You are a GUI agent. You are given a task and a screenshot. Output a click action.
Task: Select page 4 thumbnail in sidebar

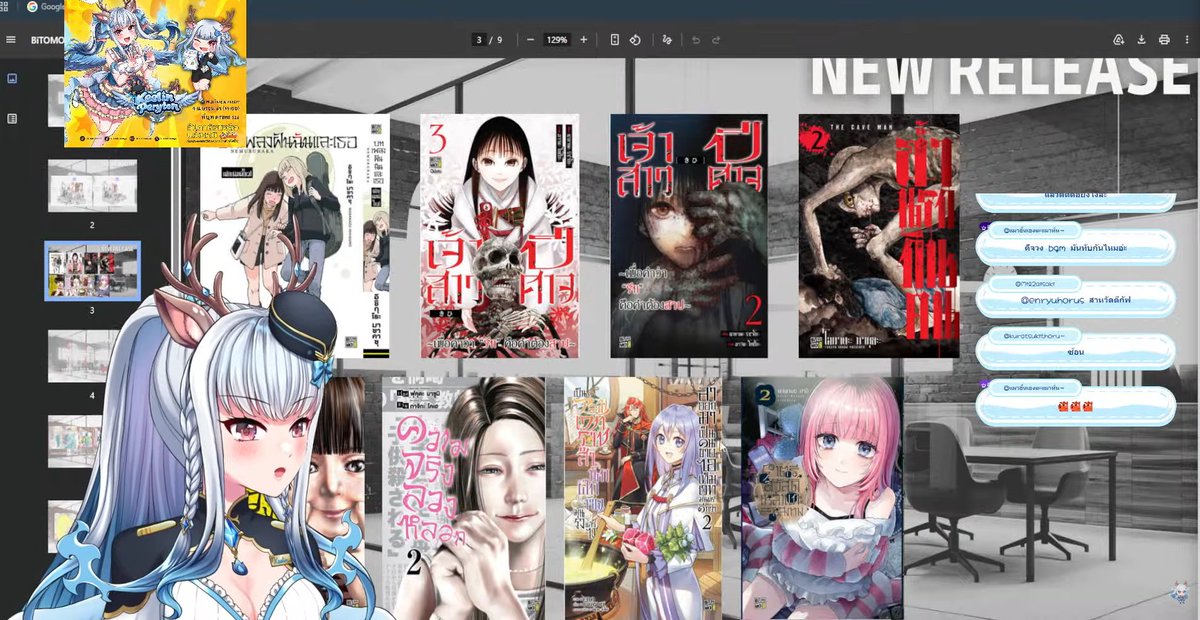click(92, 356)
